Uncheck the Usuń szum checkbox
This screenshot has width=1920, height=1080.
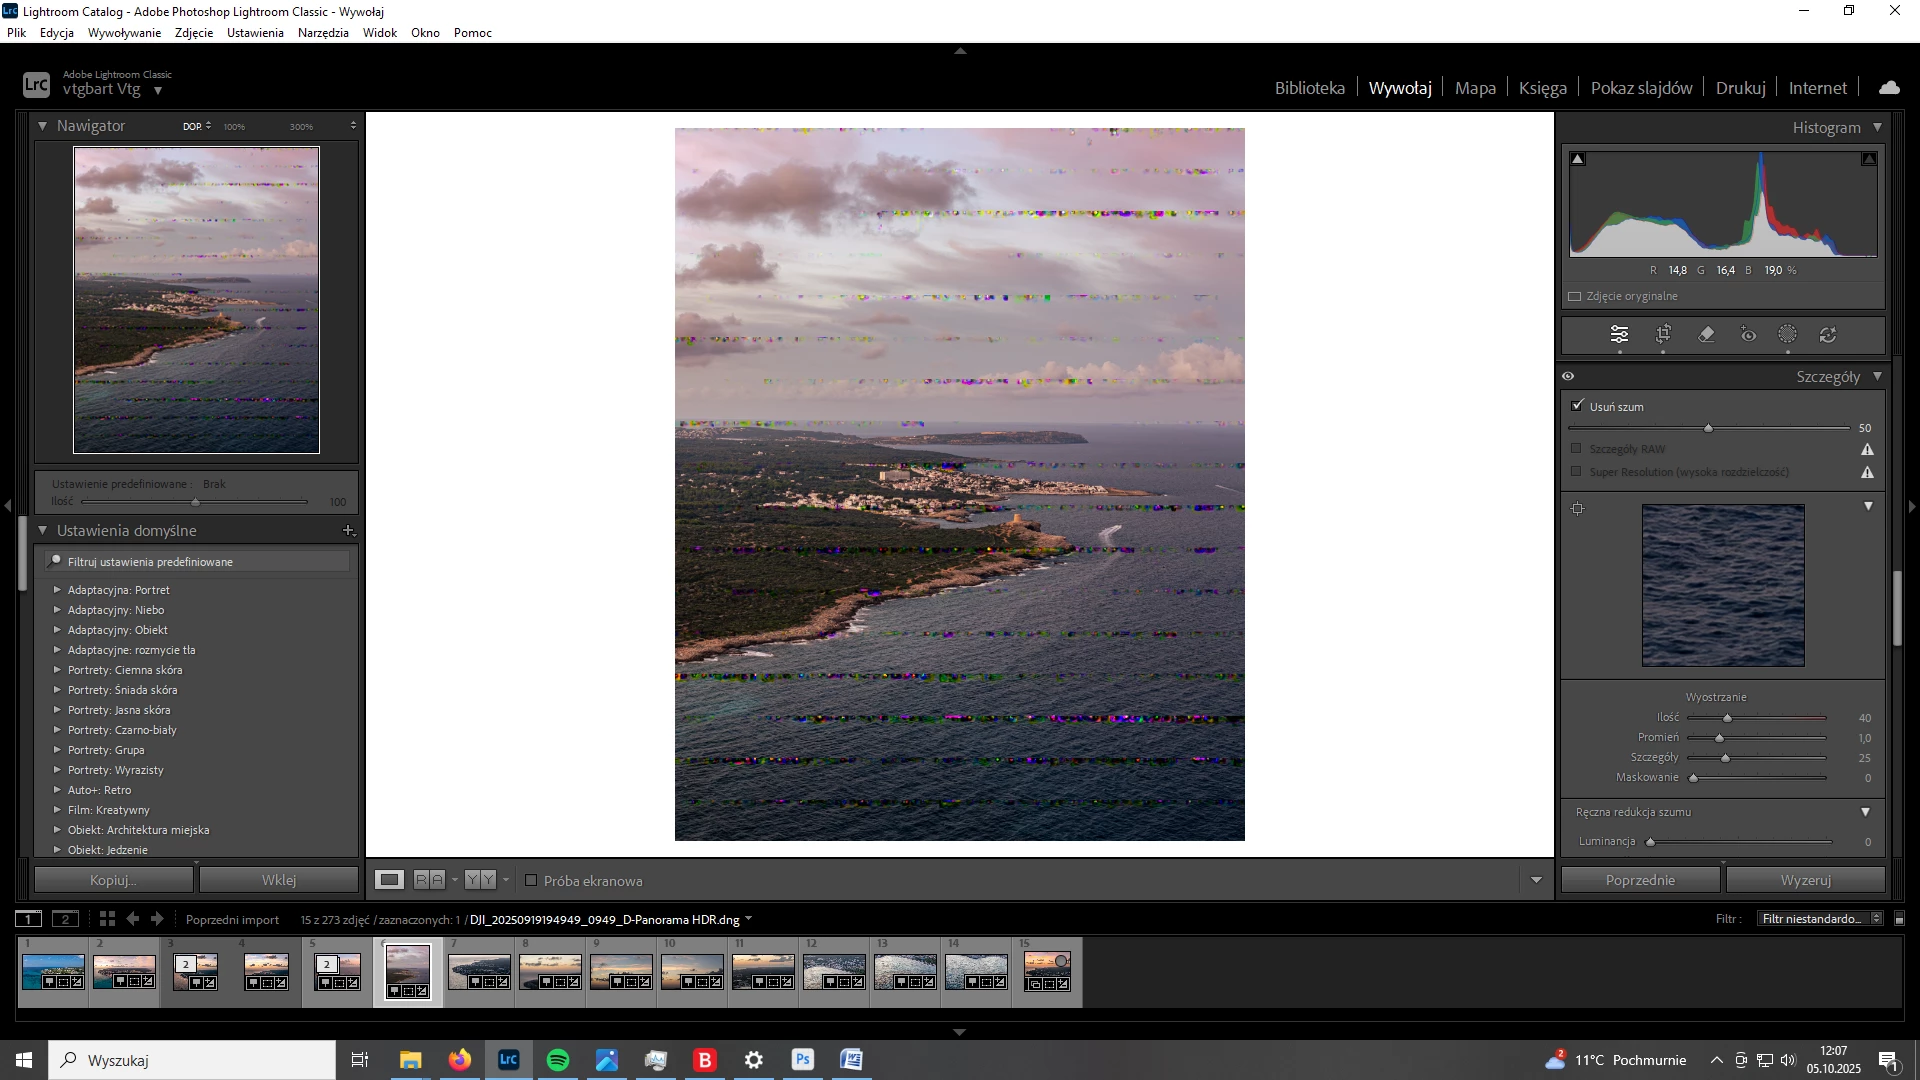[1578, 406]
